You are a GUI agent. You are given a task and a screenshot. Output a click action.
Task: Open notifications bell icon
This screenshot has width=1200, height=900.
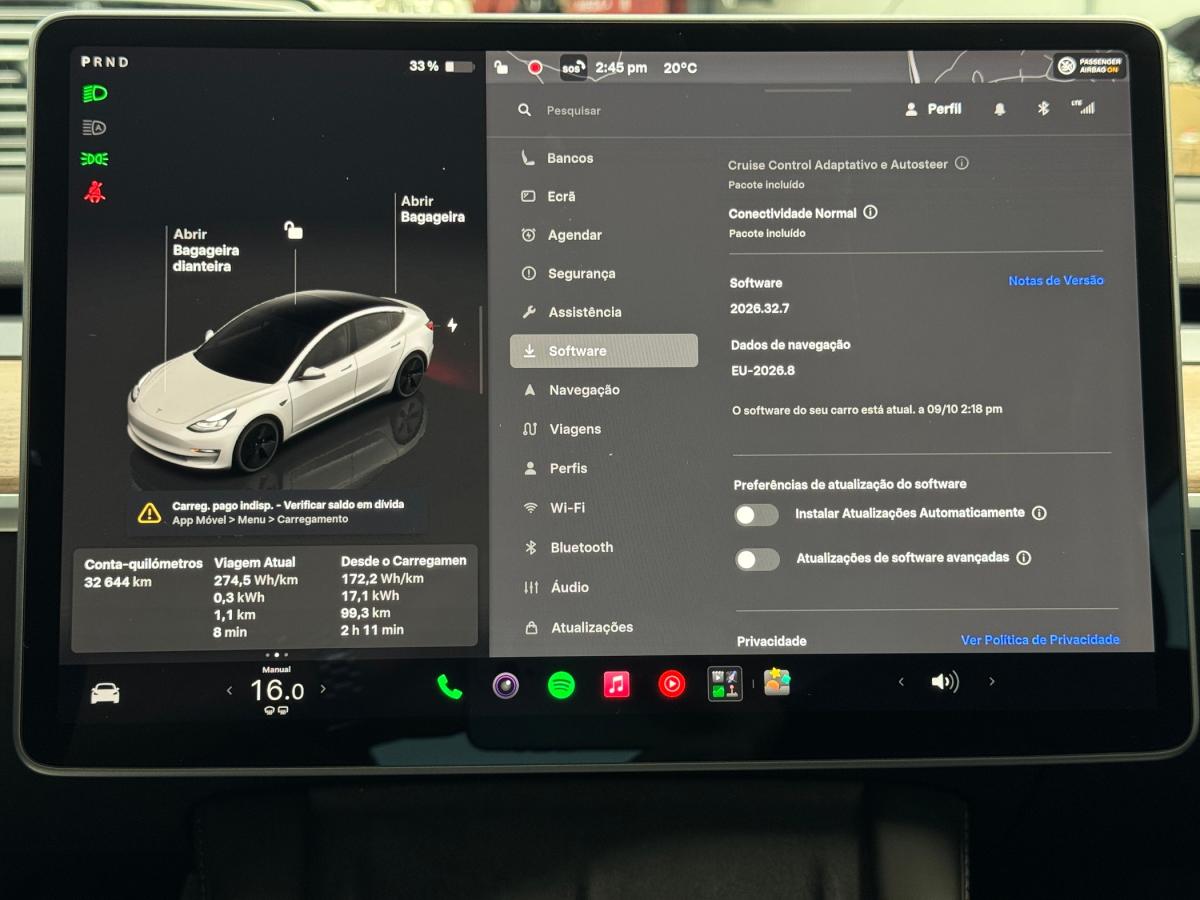tap(1000, 109)
